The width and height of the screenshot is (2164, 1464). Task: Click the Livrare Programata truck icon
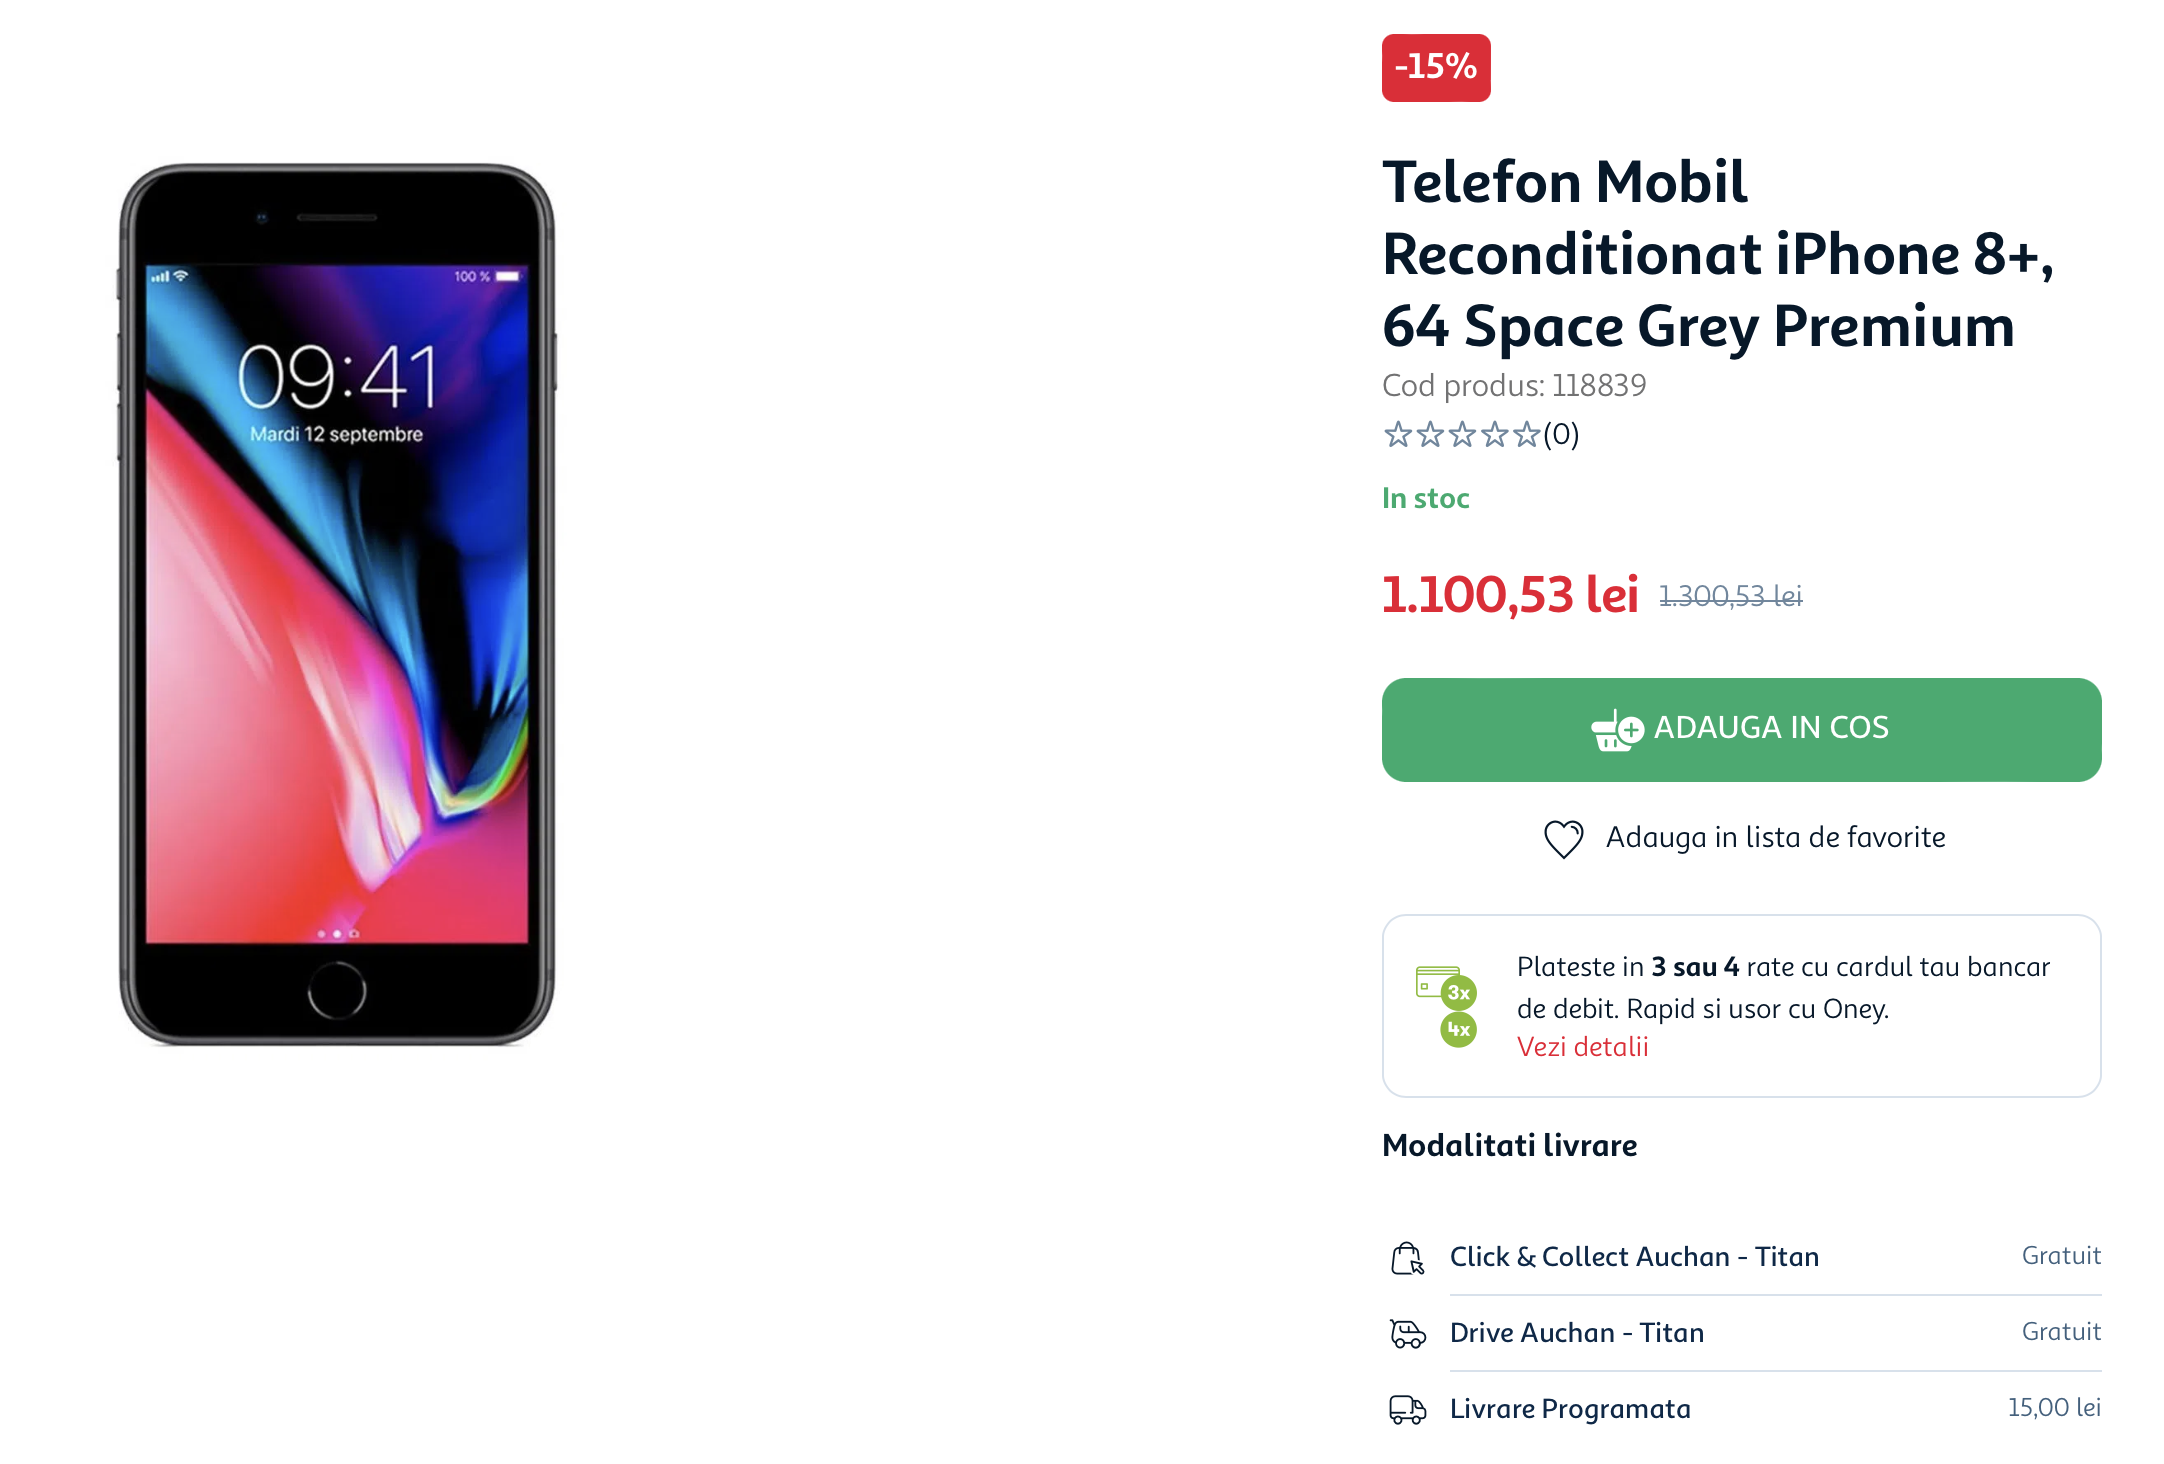click(1408, 1409)
